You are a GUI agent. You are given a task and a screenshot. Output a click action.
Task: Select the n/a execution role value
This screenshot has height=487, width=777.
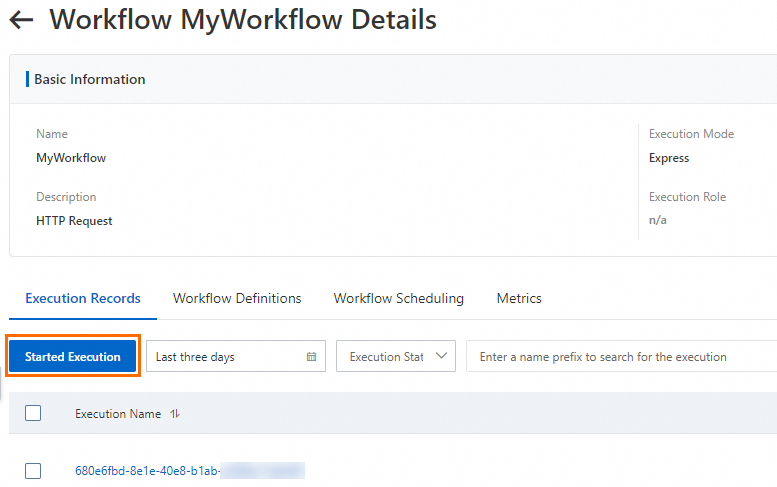click(658, 220)
